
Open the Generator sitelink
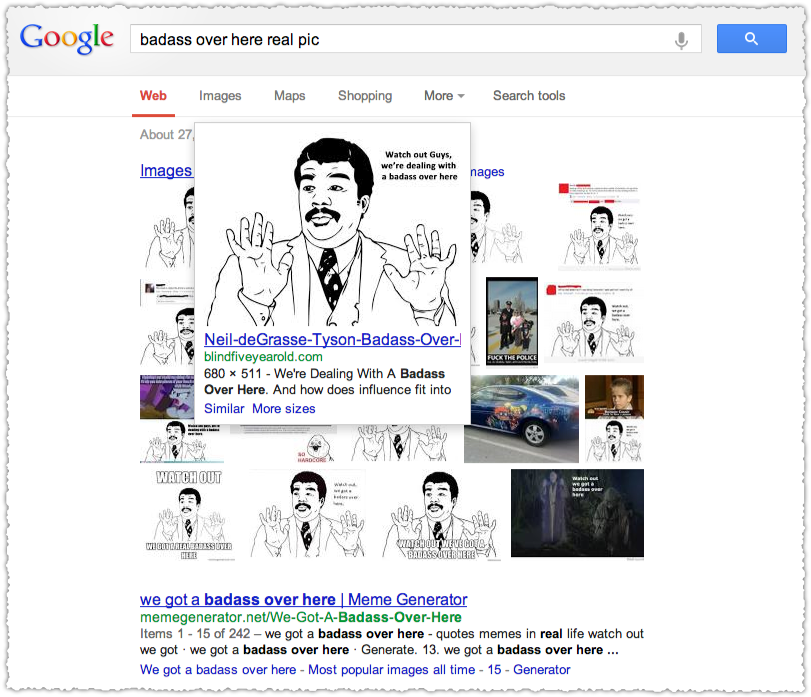point(542,670)
